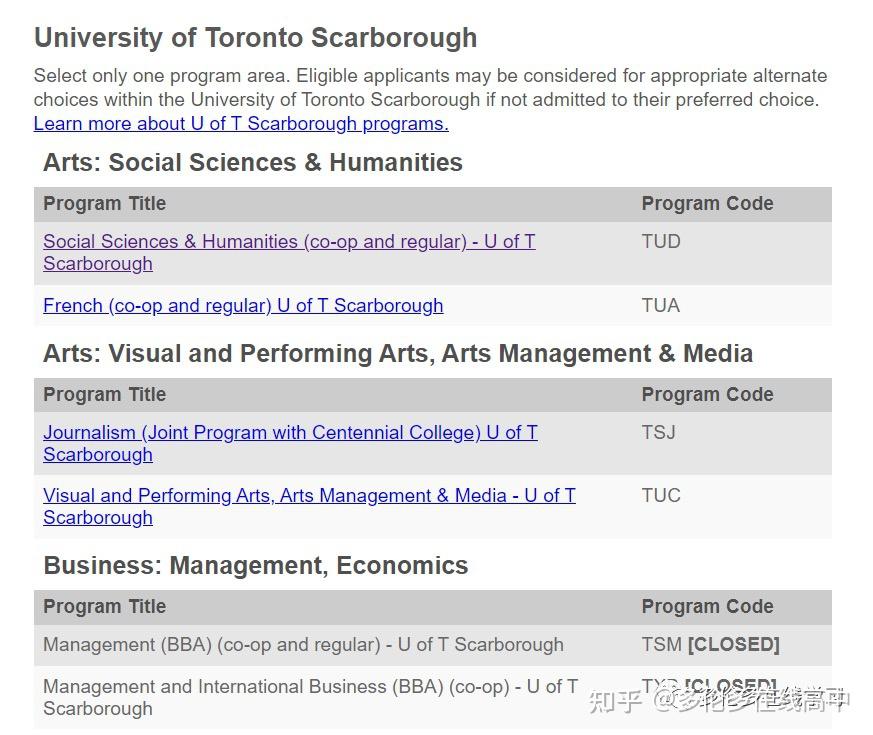Click the TSM [CLOSED] program code
The image size is (873, 735).
point(710,645)
